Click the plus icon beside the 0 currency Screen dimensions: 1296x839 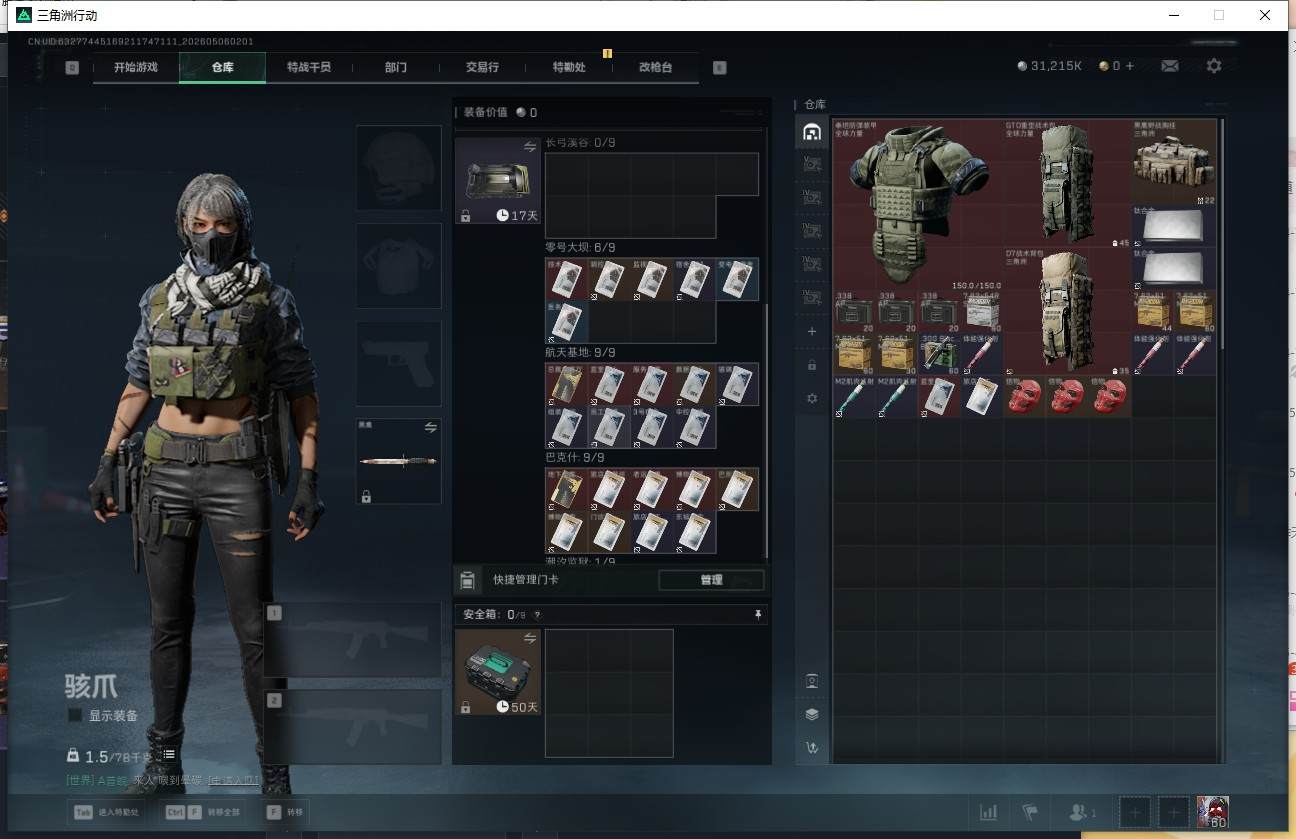tap(1130, 66)
